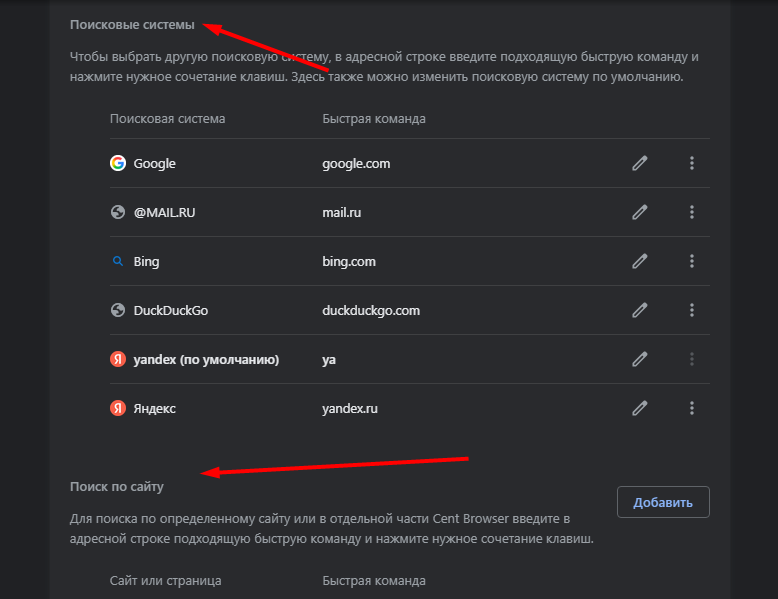The image size is (778, 599).
Task: Open three-dot menu for Яндекс row
Action: pyautogui.click(x=692, y=408)
